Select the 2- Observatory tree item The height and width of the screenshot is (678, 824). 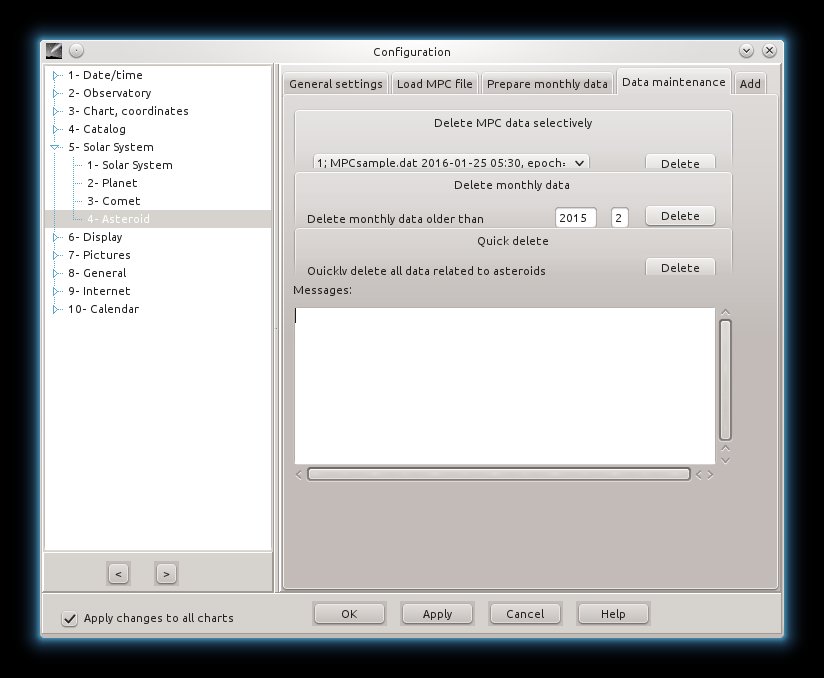110,93
